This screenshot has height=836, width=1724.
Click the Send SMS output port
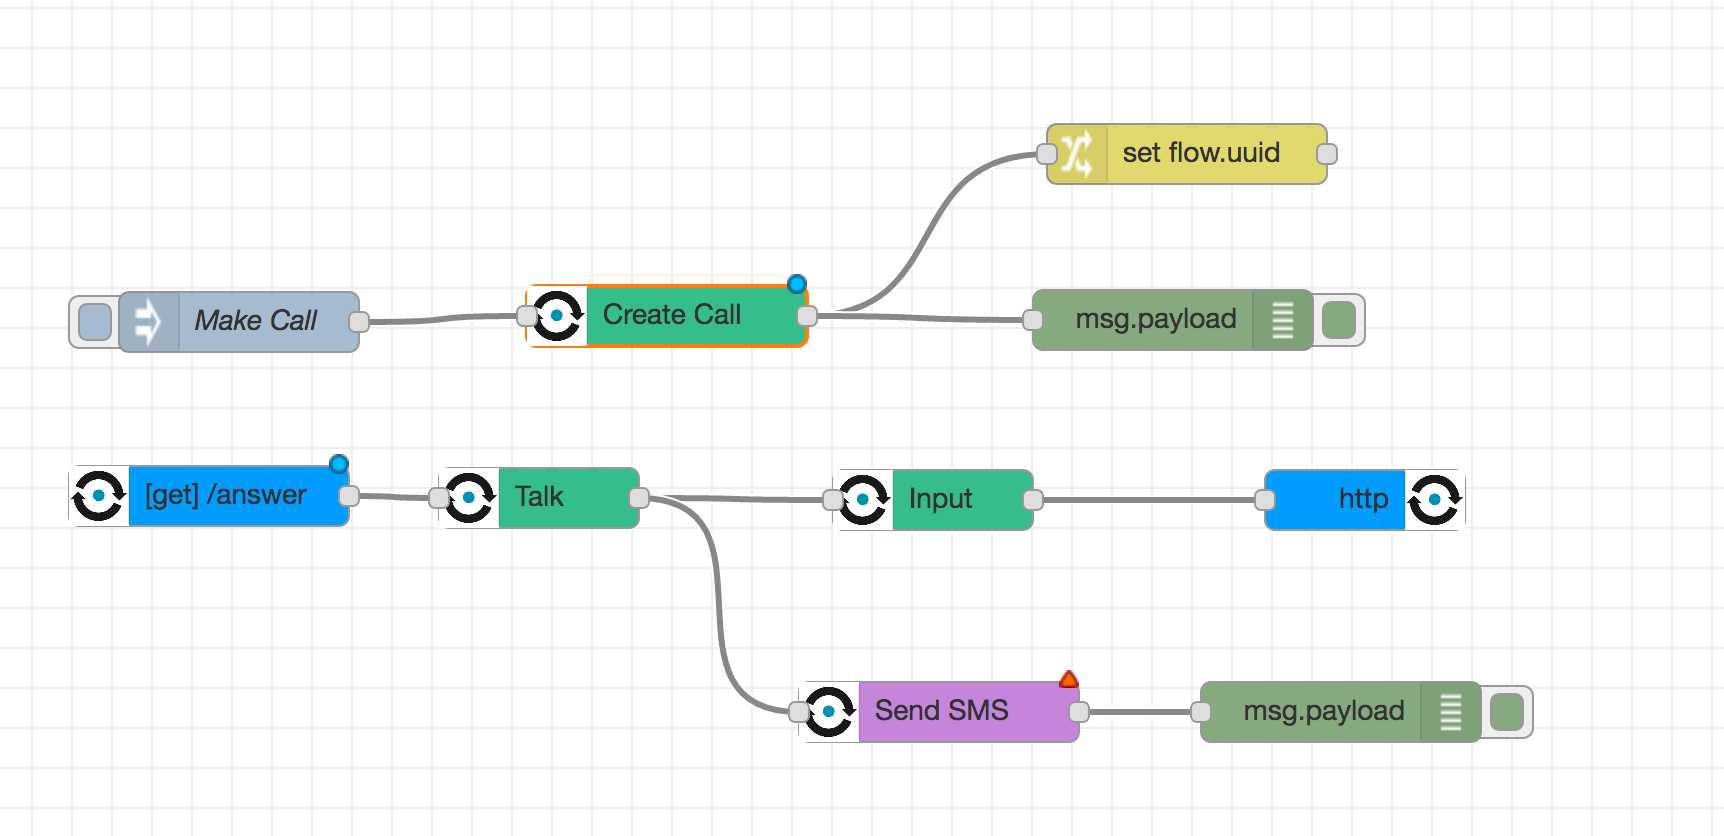1079,712
